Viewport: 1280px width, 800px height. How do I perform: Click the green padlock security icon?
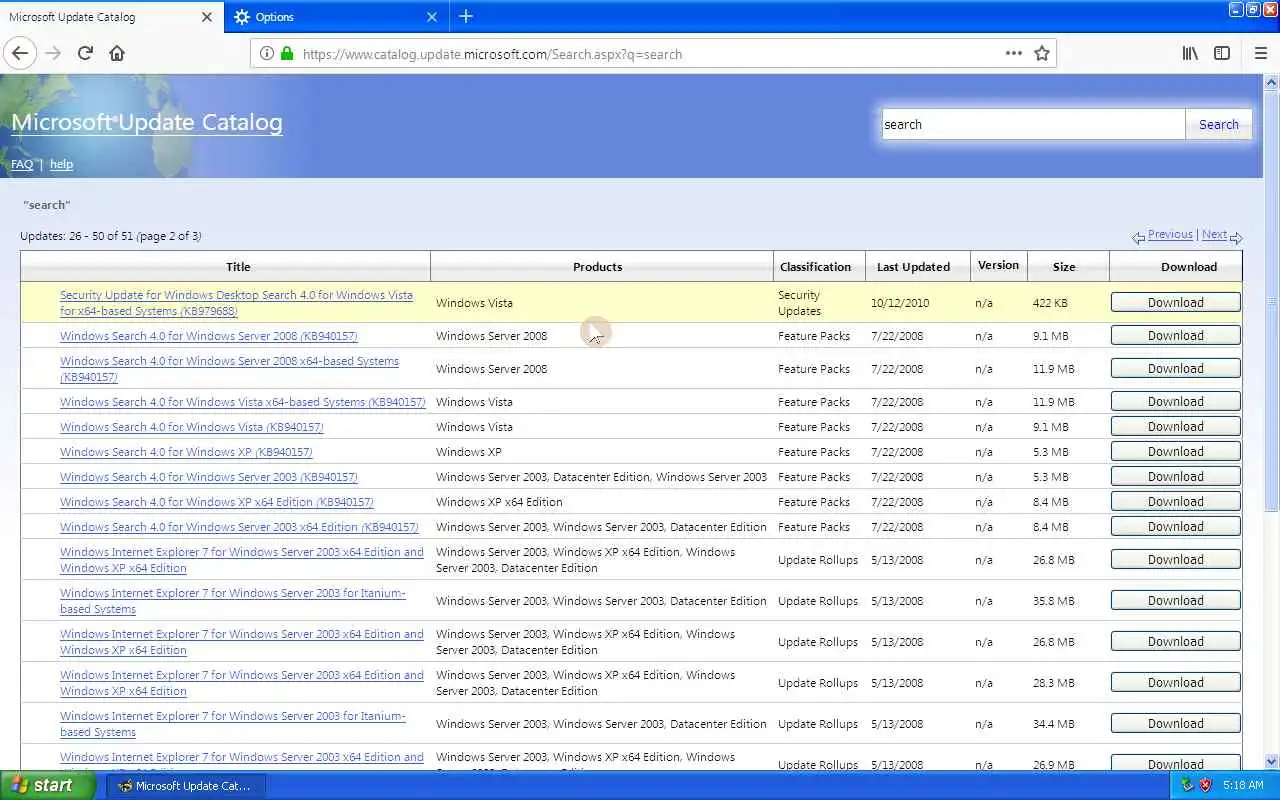(287, 54)
